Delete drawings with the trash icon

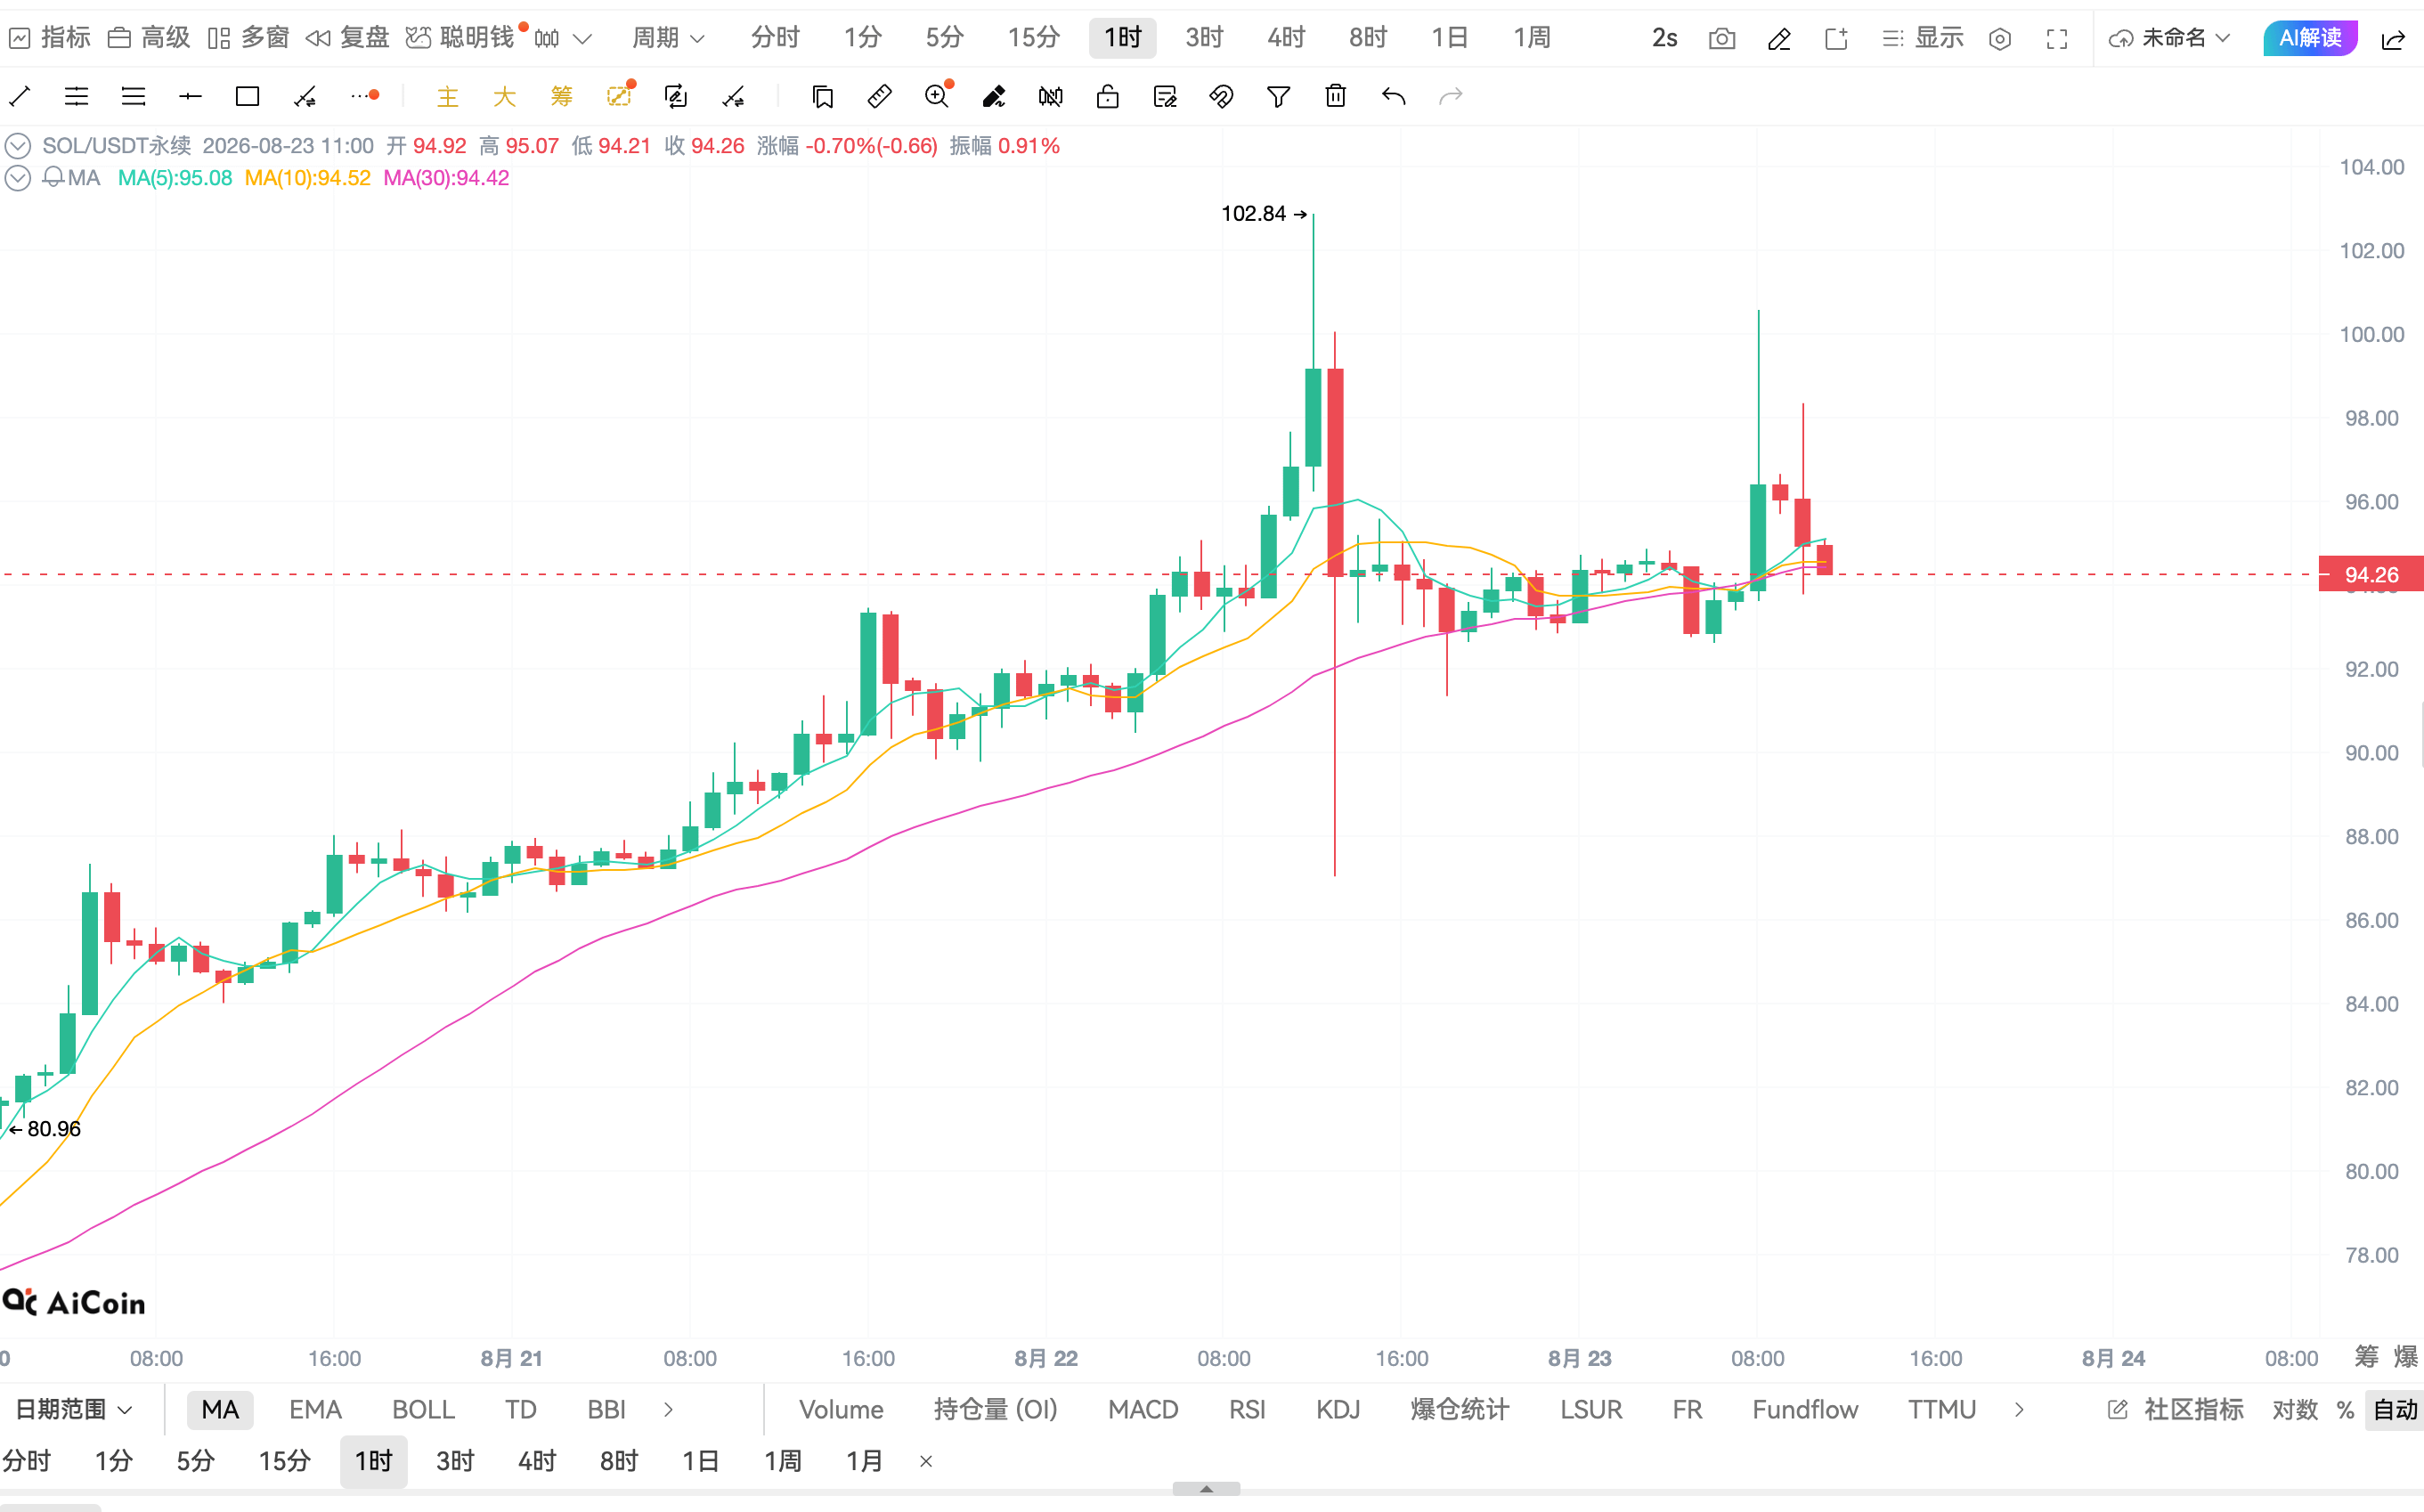1335,97
